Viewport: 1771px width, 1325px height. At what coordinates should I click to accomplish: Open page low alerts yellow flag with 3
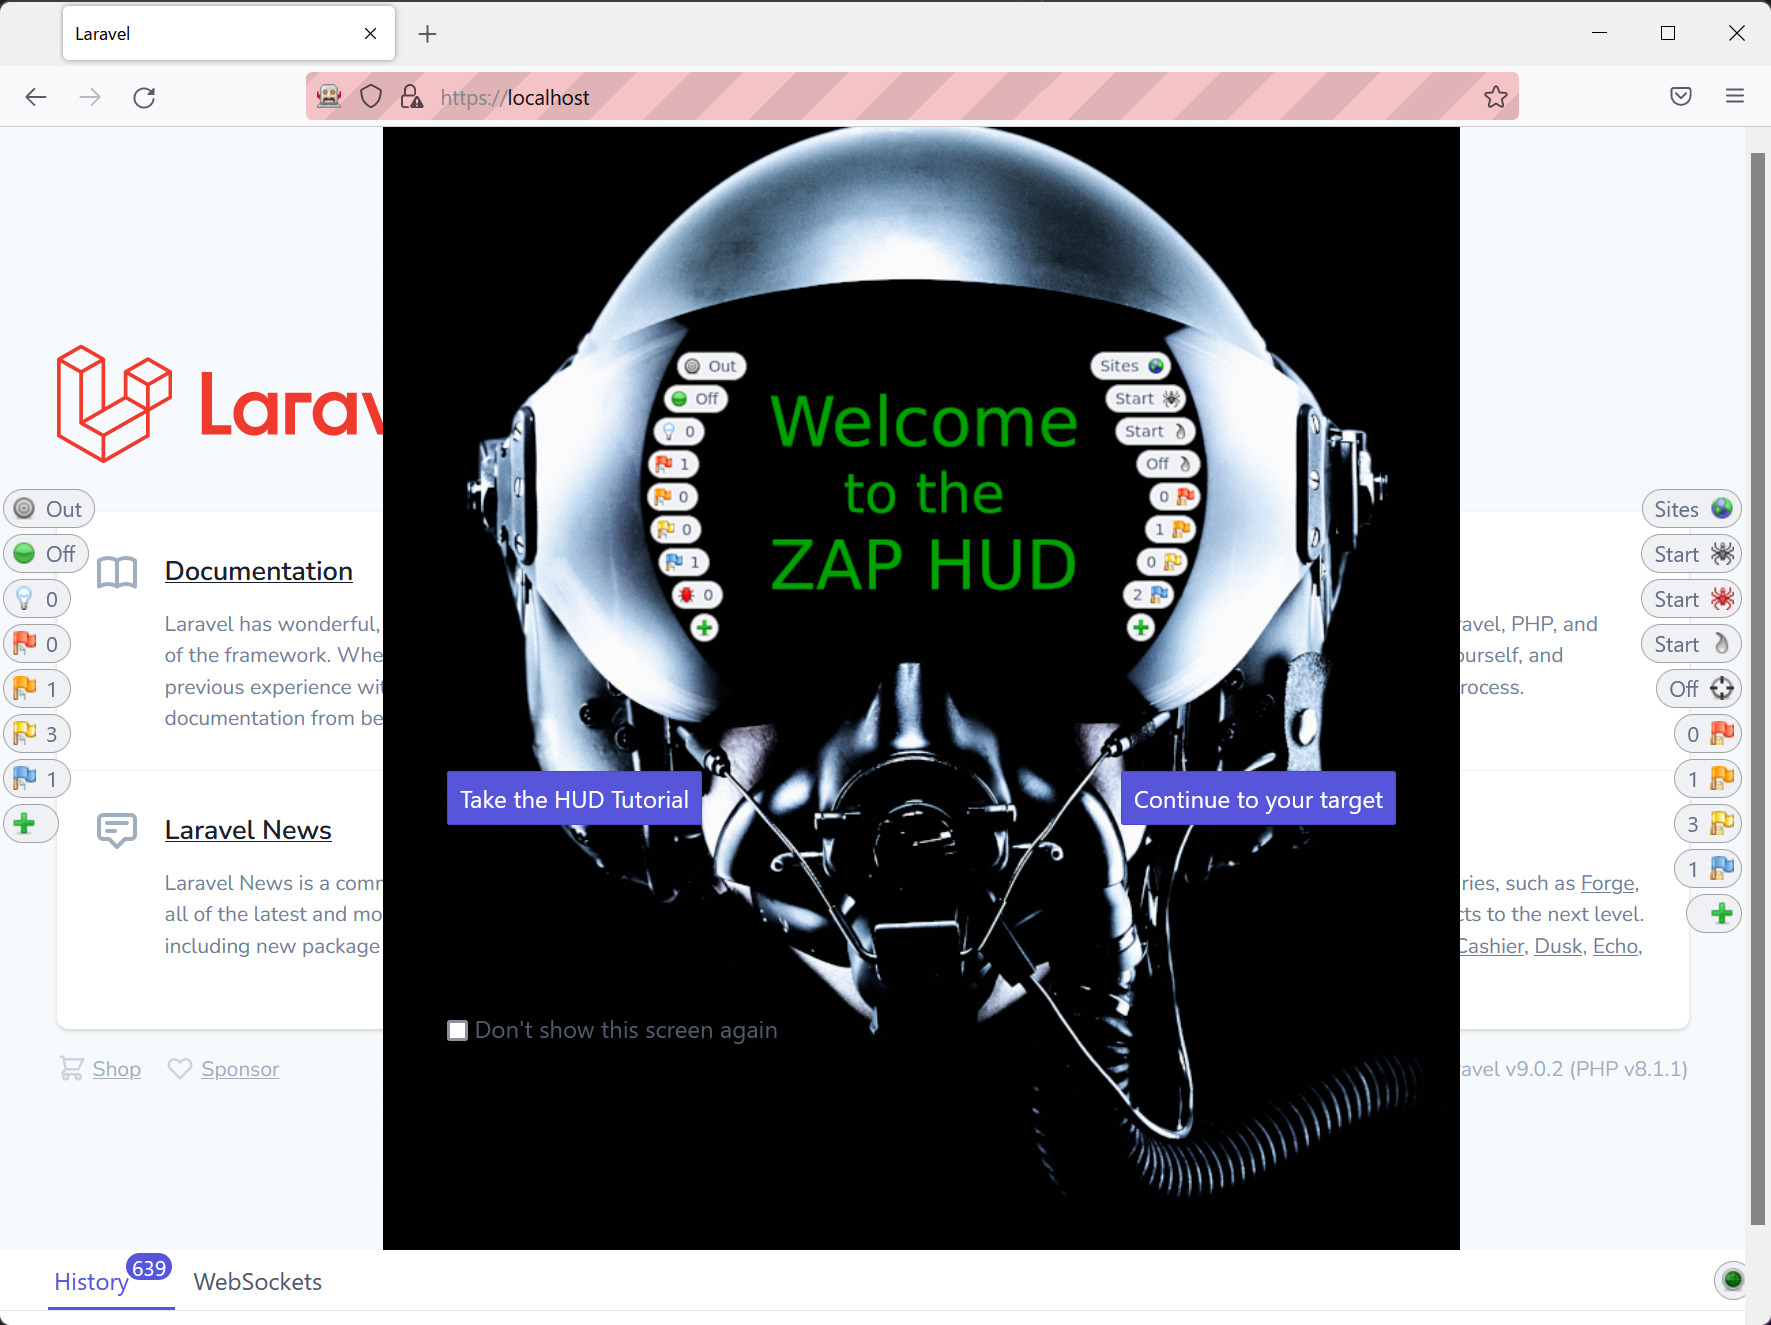click(37, 734)
